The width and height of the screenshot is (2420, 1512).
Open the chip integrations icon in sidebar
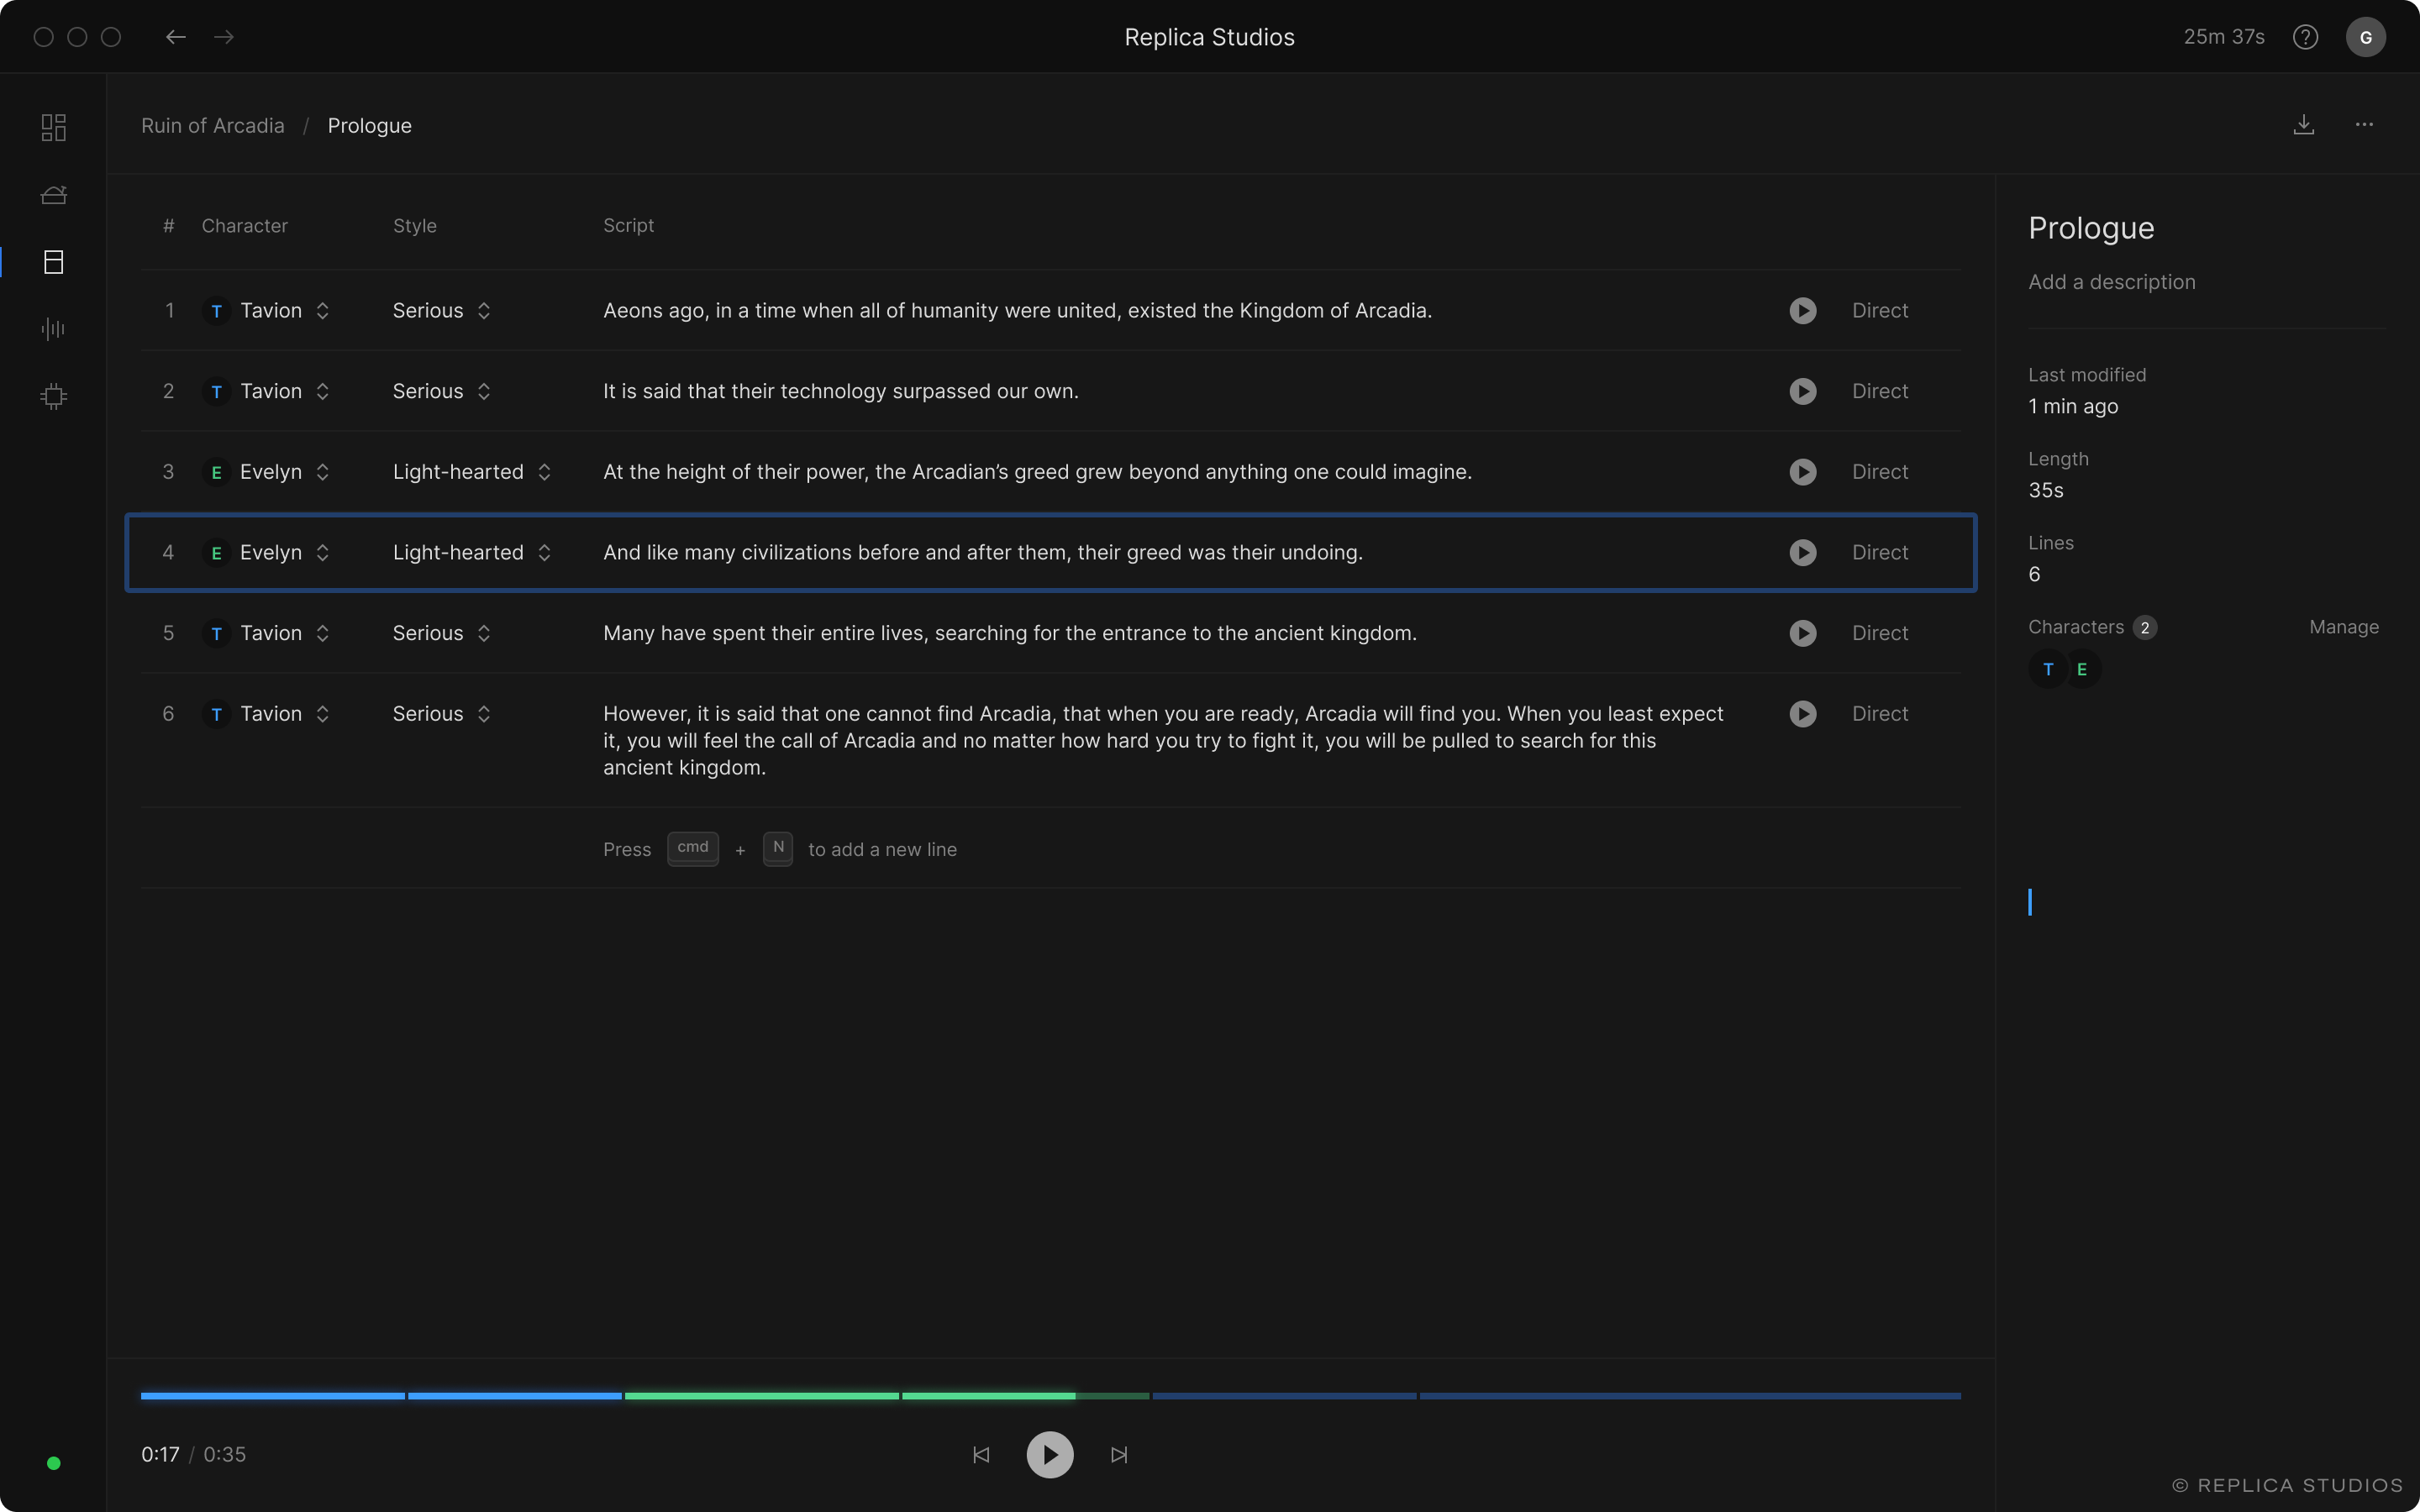53,396
